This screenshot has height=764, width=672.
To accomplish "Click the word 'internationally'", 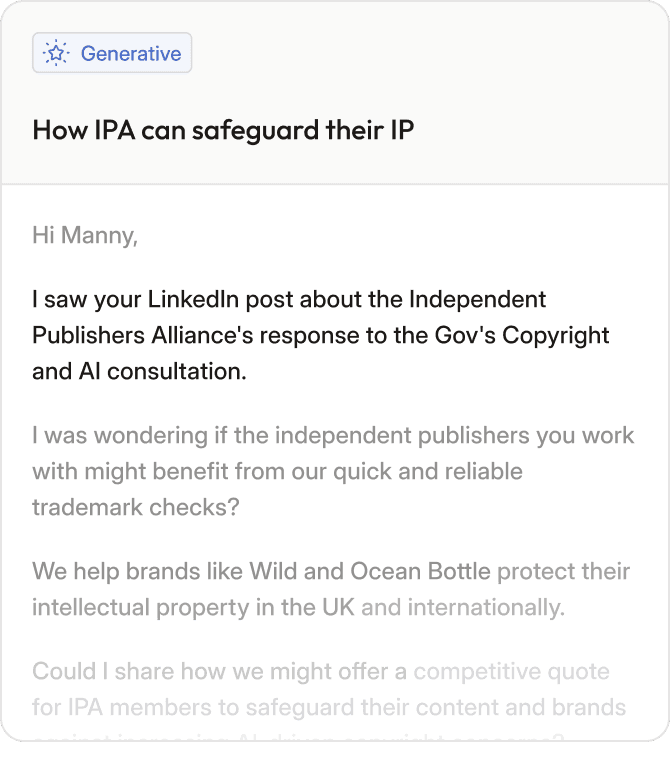I will (487, 607).
